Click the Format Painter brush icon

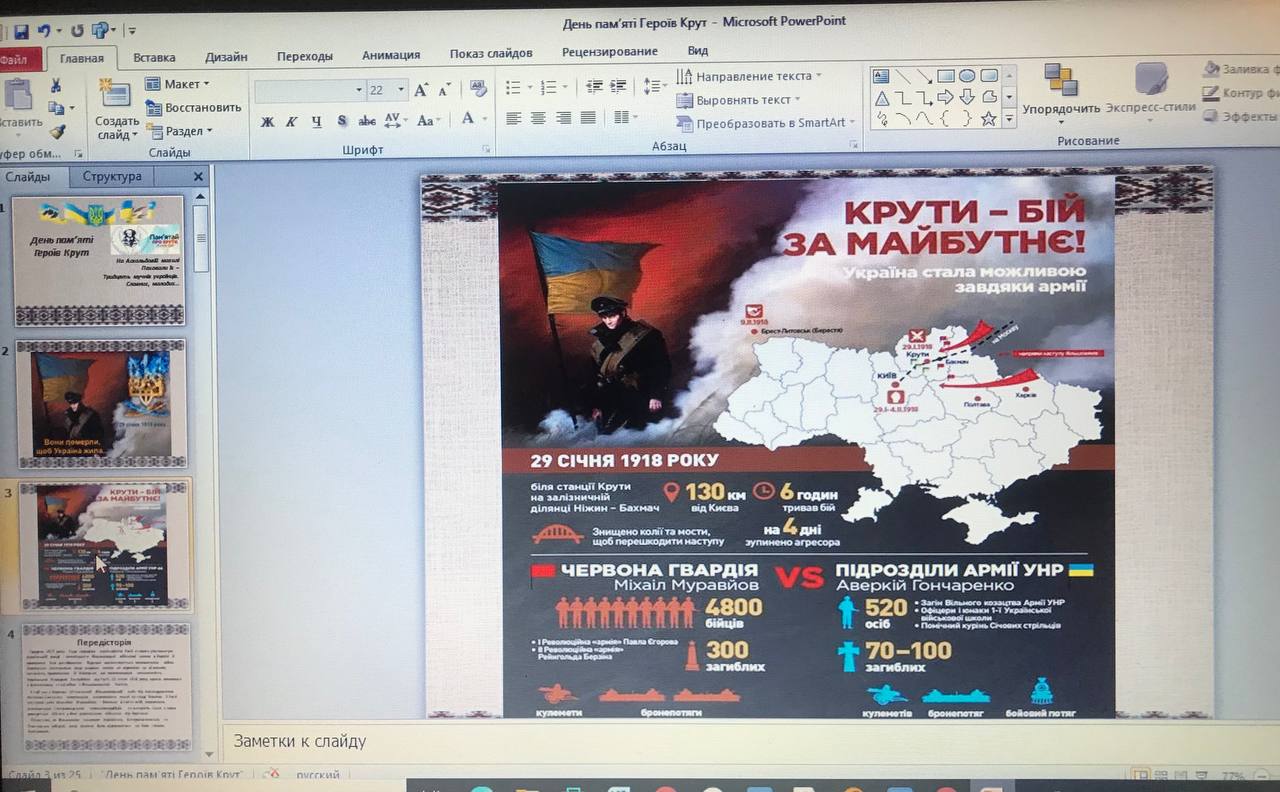pyautogui.click(x=57, y=131)
